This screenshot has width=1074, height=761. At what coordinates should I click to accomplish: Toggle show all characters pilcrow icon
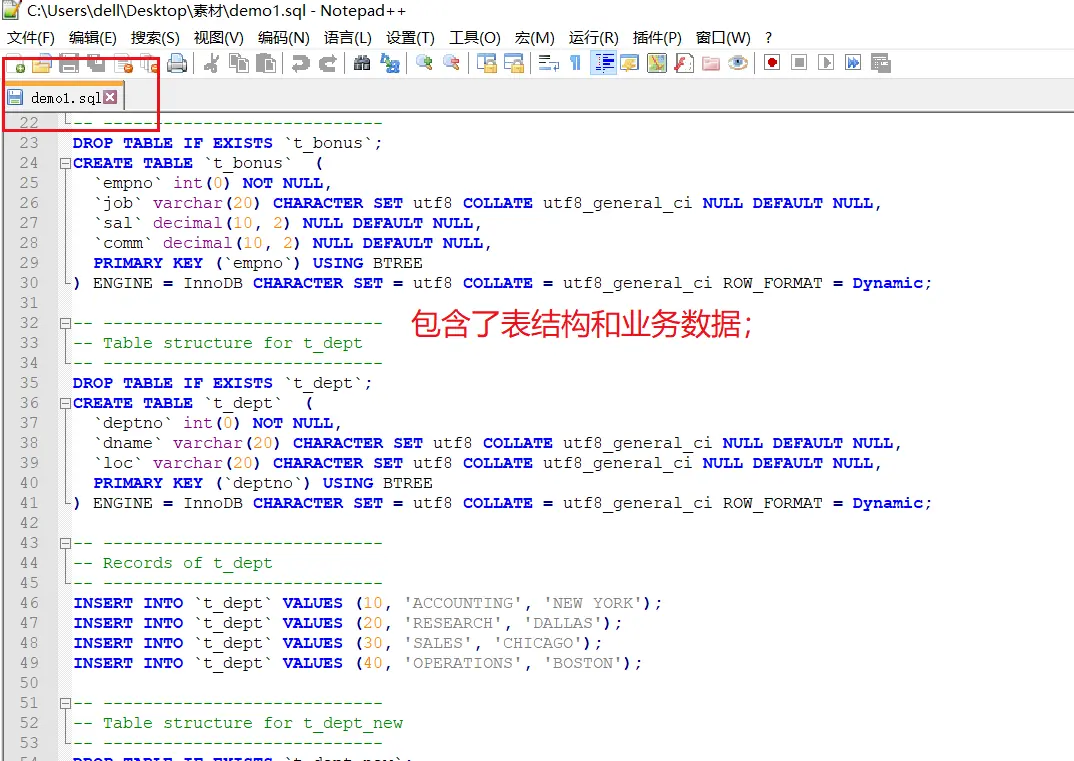pyautogui.click(x=575, y=64)
